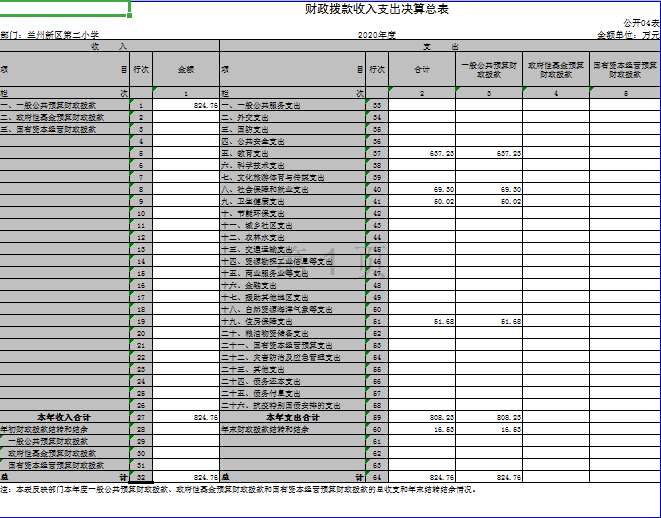
Task: Click the 收入 section header
Action: point(108,46)
